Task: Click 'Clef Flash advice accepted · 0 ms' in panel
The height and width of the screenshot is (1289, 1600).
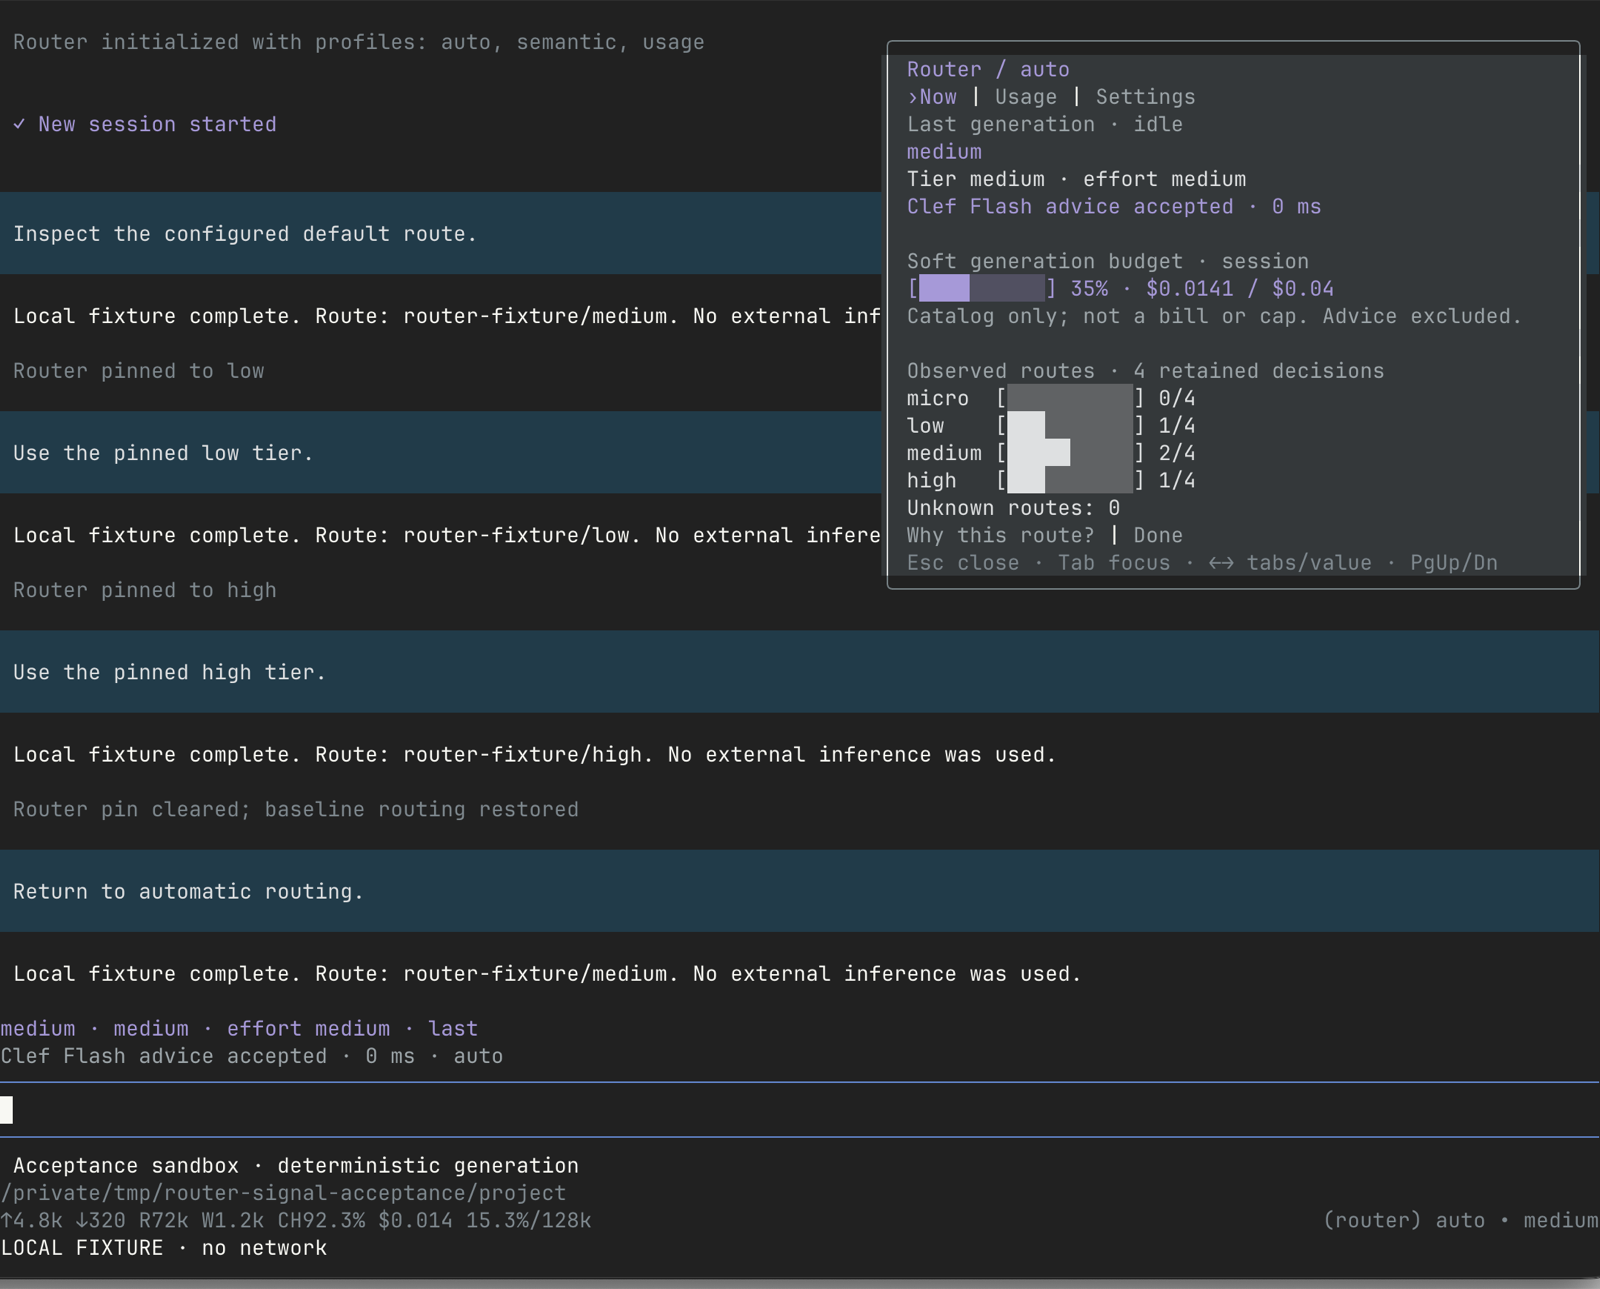Action: pyautogui.click(x=1114, y=207)
